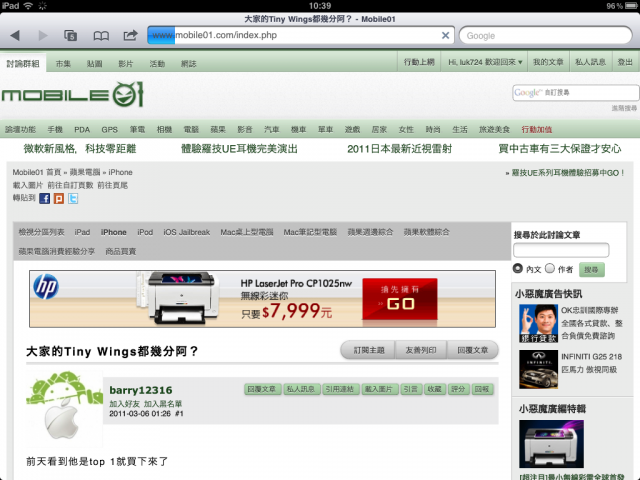Open the iPod sub-forum link

tap(145, 232)
